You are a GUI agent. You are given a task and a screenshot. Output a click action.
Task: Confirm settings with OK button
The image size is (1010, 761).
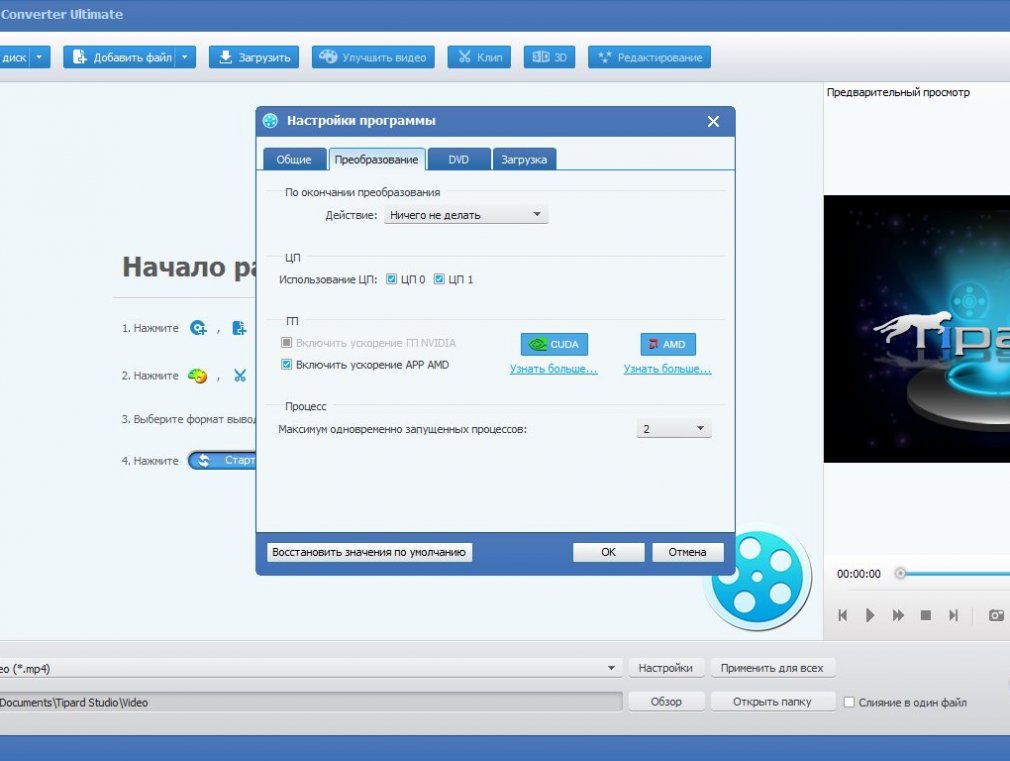[x=609, y=552]
